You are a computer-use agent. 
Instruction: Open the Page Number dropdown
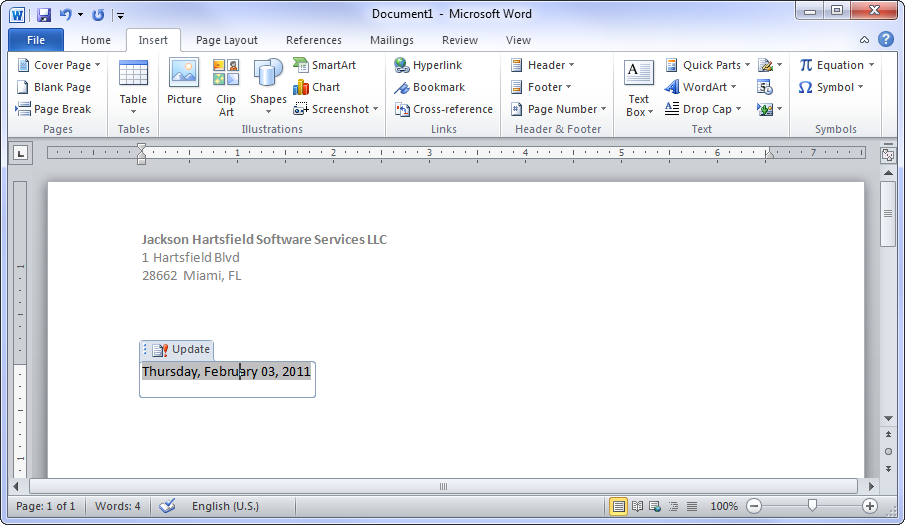point(558,109)
